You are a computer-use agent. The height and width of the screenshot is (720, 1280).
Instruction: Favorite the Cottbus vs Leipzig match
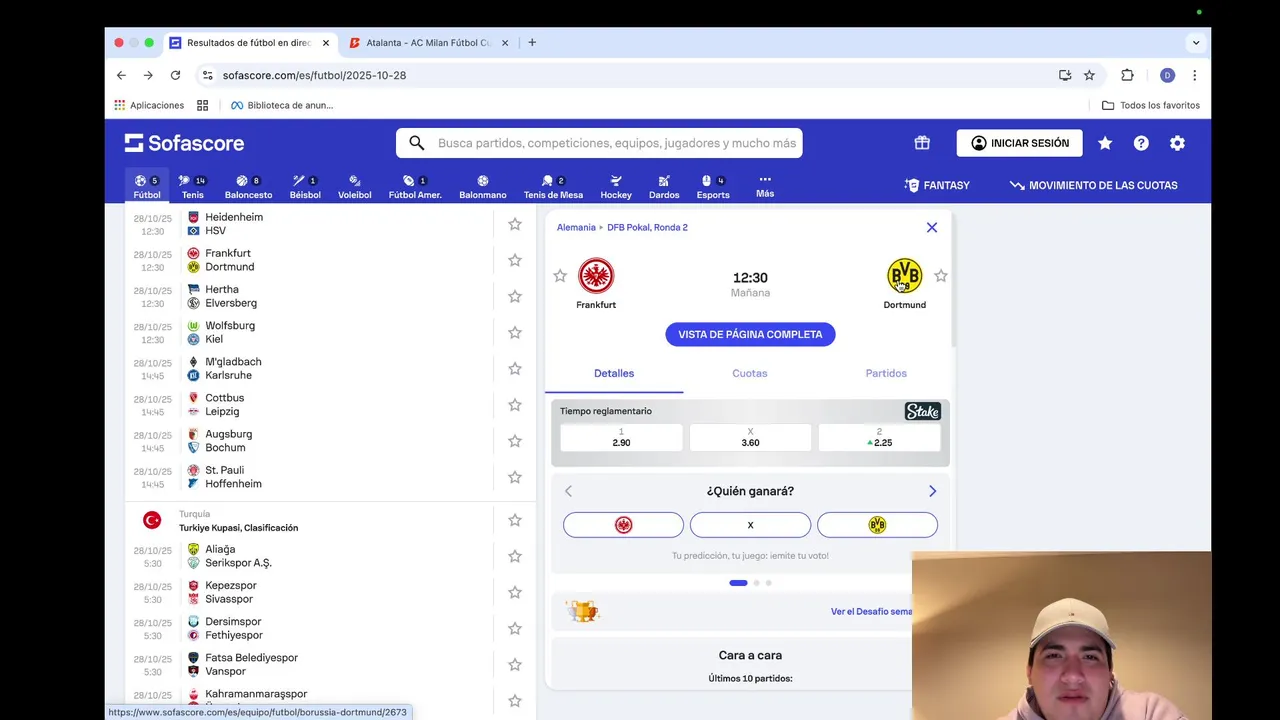pos(515,405)
